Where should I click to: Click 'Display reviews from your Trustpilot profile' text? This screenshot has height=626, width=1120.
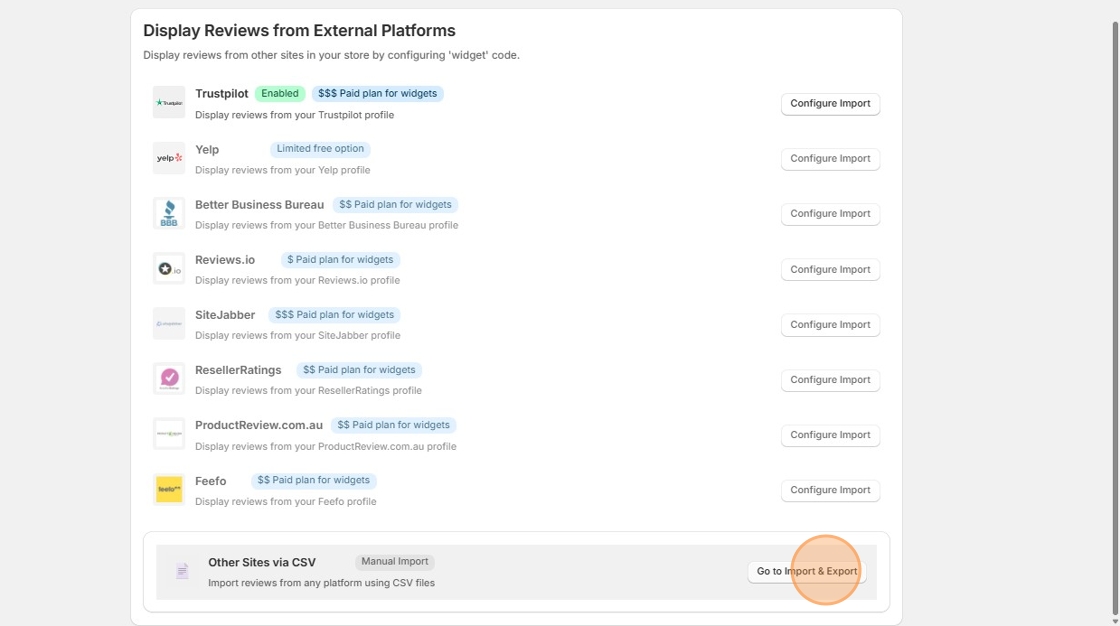point(294,115)
